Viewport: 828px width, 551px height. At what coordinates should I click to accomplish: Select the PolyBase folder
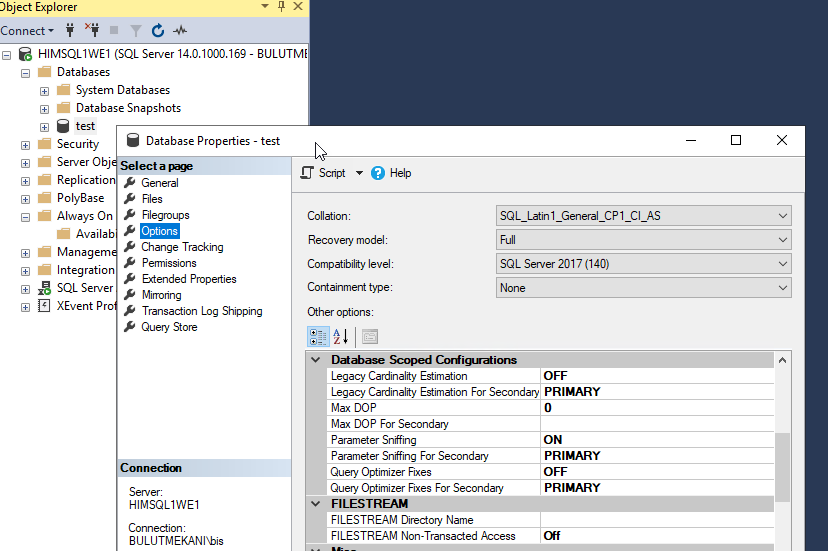pos(80,198)
